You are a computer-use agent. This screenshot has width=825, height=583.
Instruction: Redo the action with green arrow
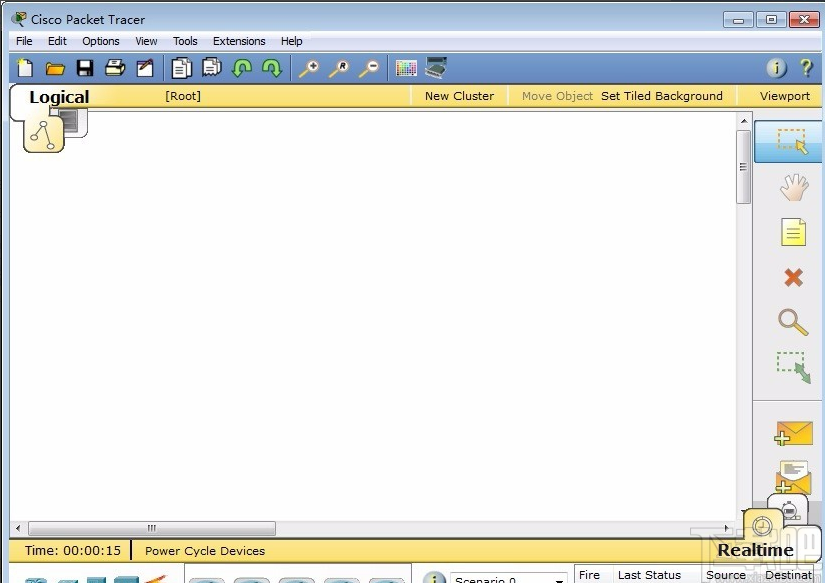(272, 68)
